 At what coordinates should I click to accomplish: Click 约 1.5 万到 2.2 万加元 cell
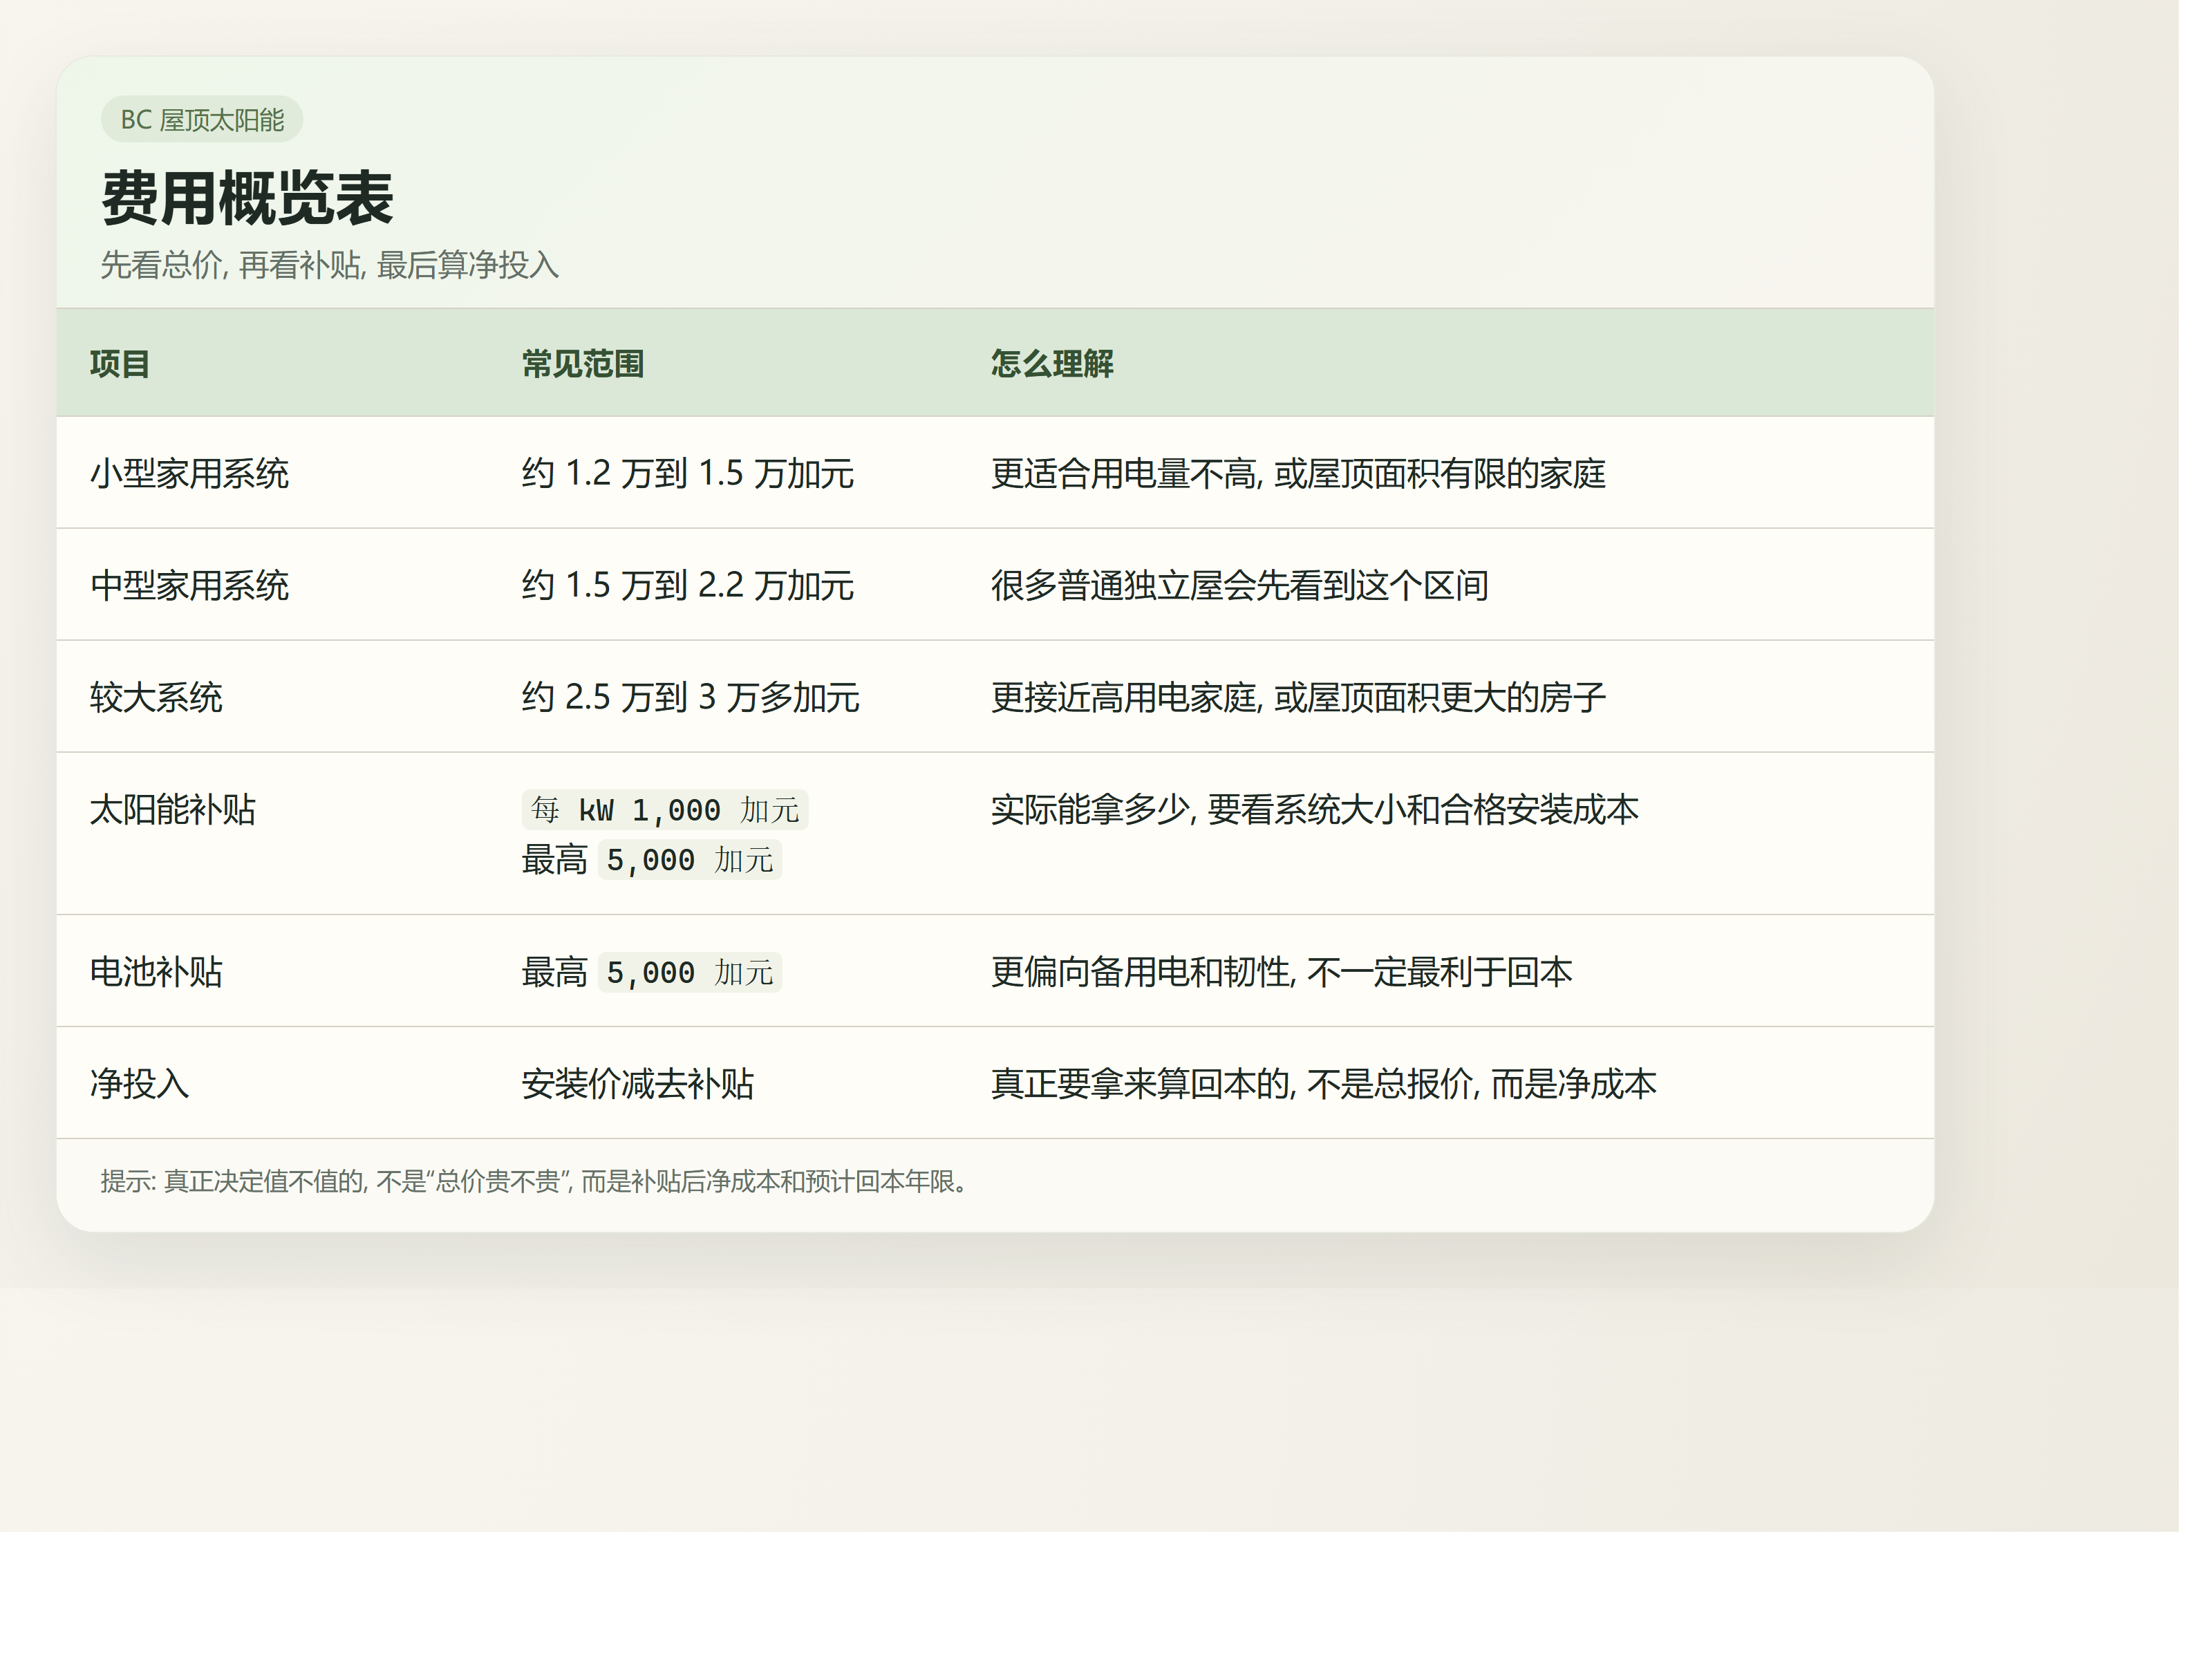click(x=687, y=586)
